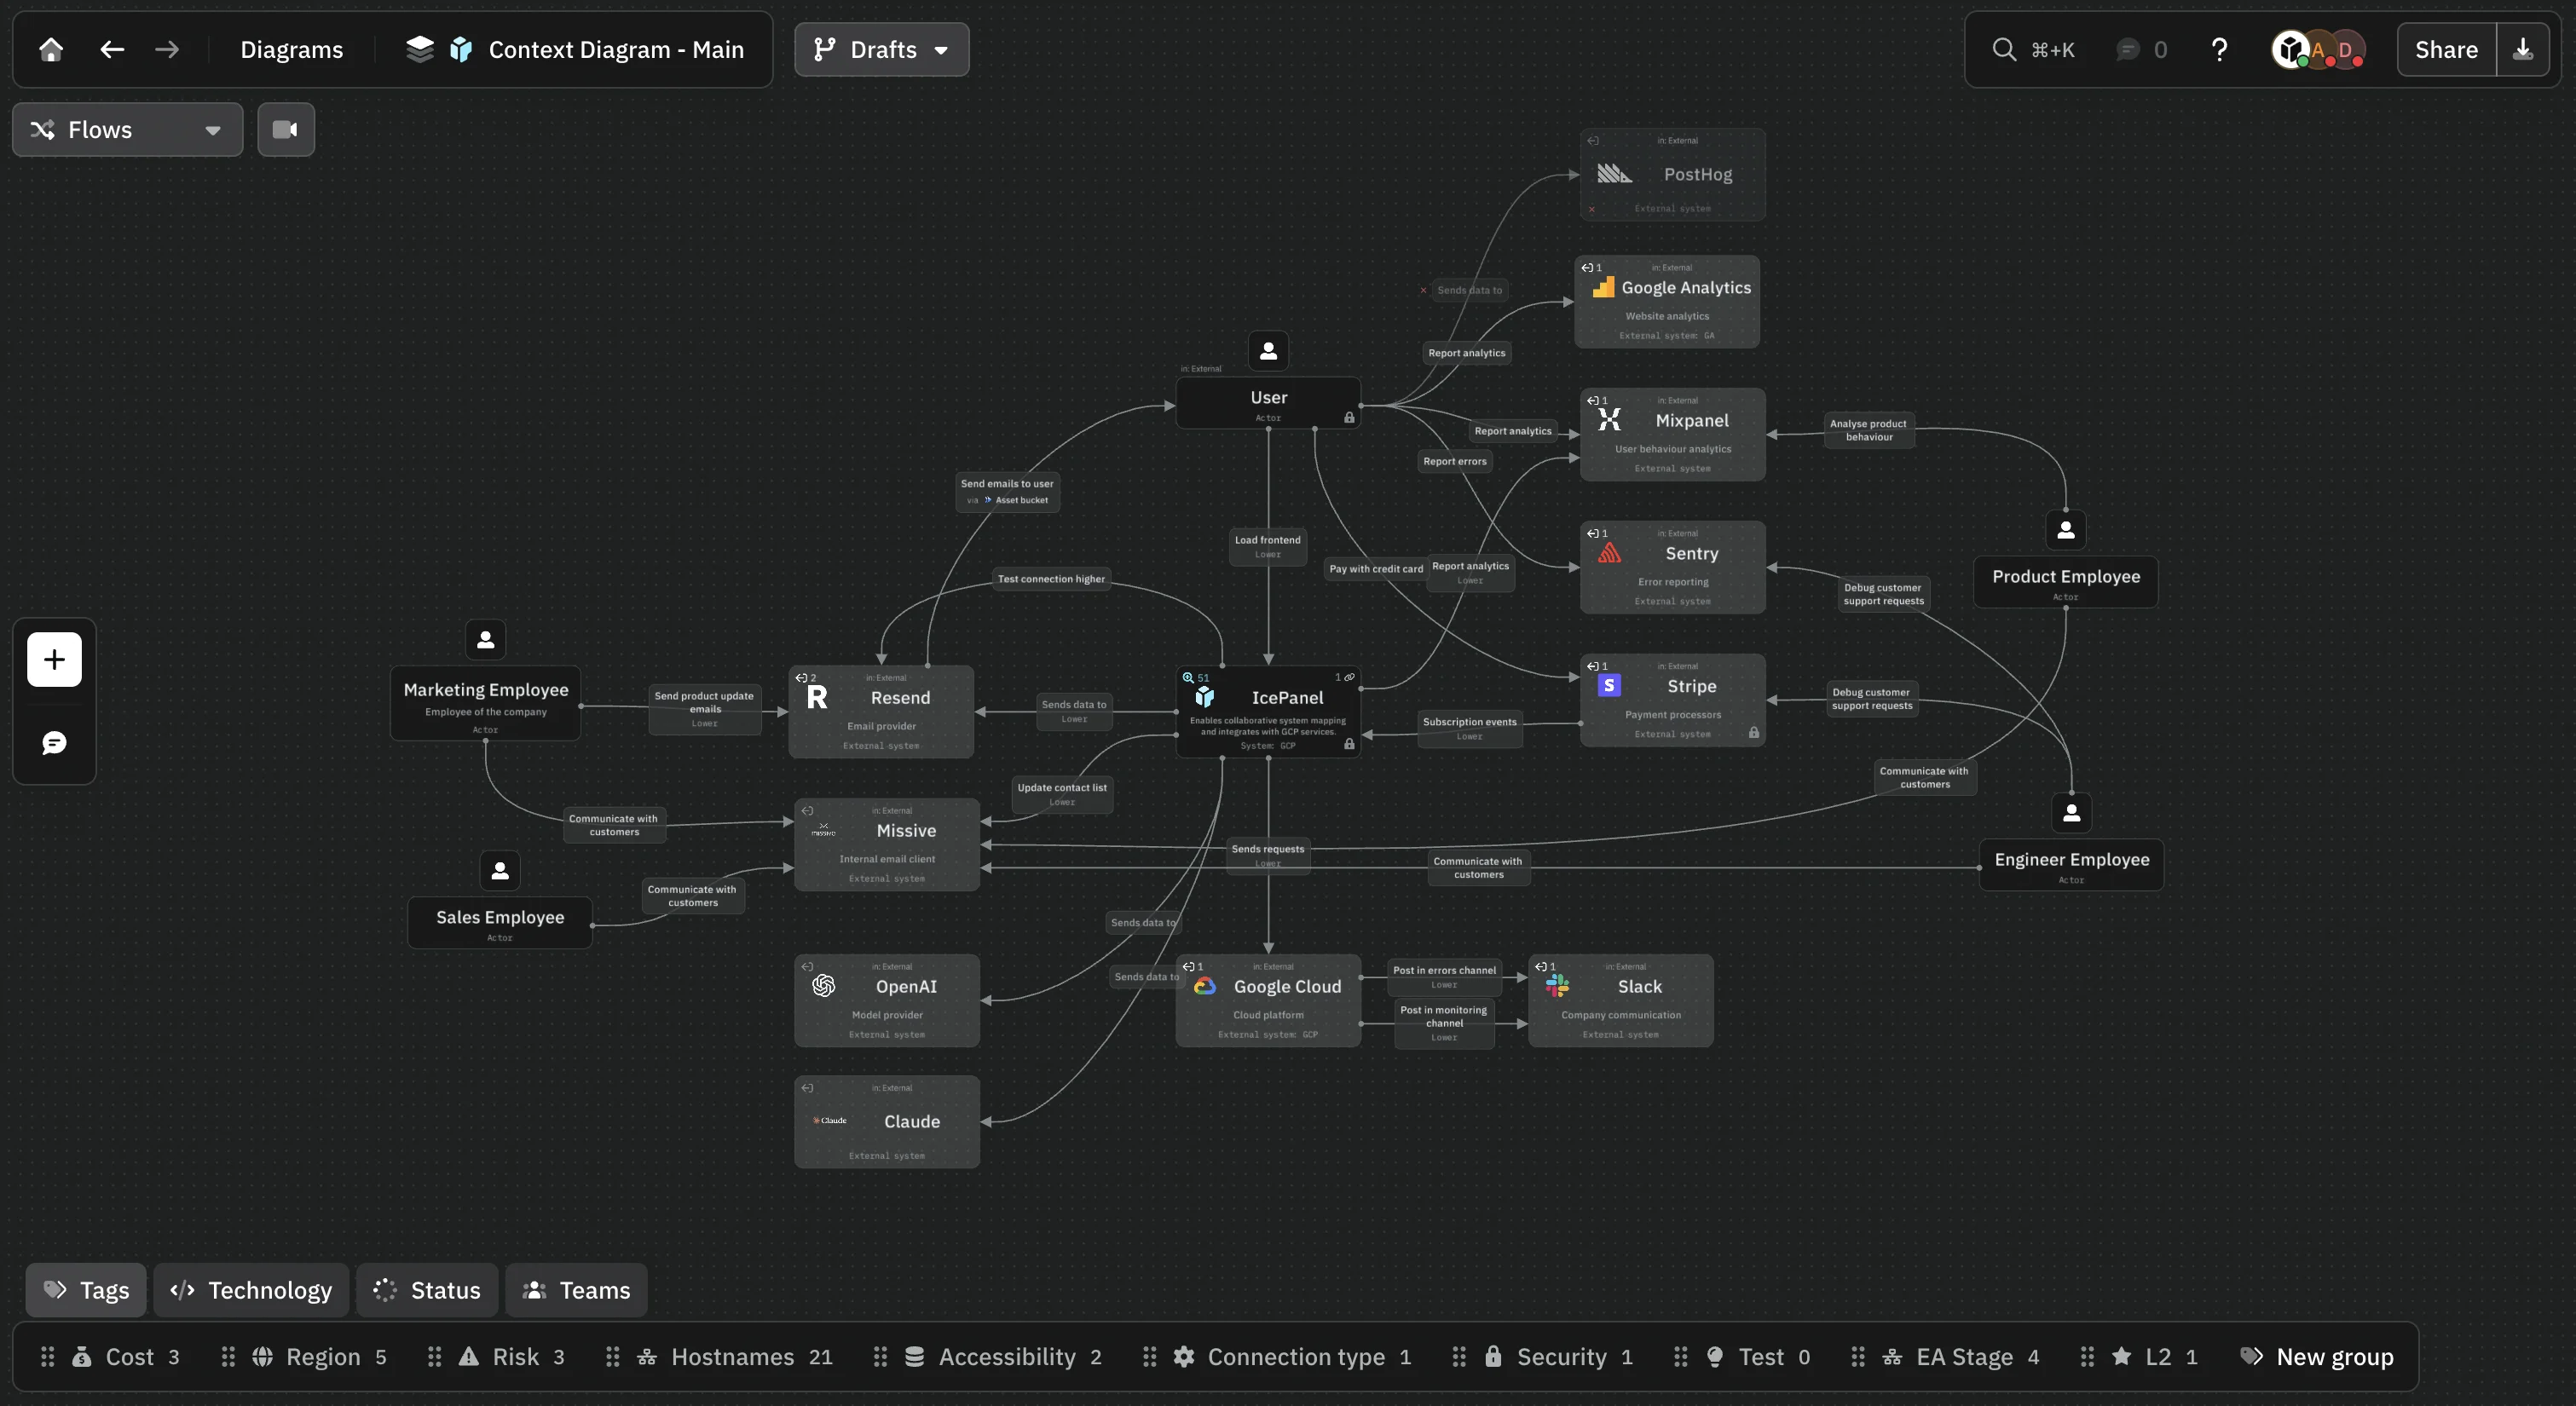The height and width of the screenshot is (1406, 2576).
Task: Expand the Test tag group
Action: 1757,1356
